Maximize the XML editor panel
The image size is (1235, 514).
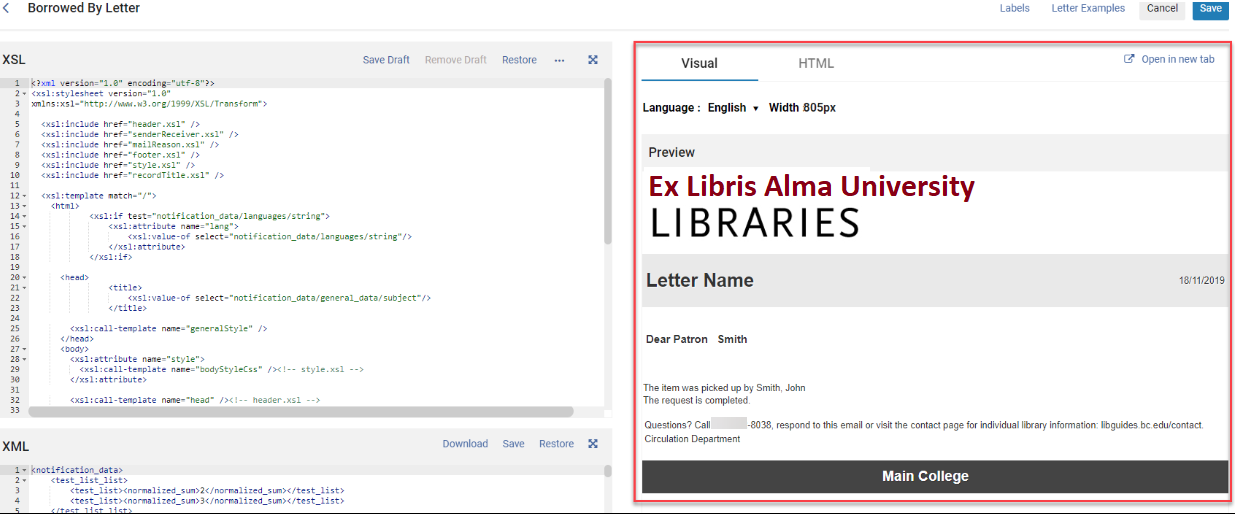tap(593, 444)
